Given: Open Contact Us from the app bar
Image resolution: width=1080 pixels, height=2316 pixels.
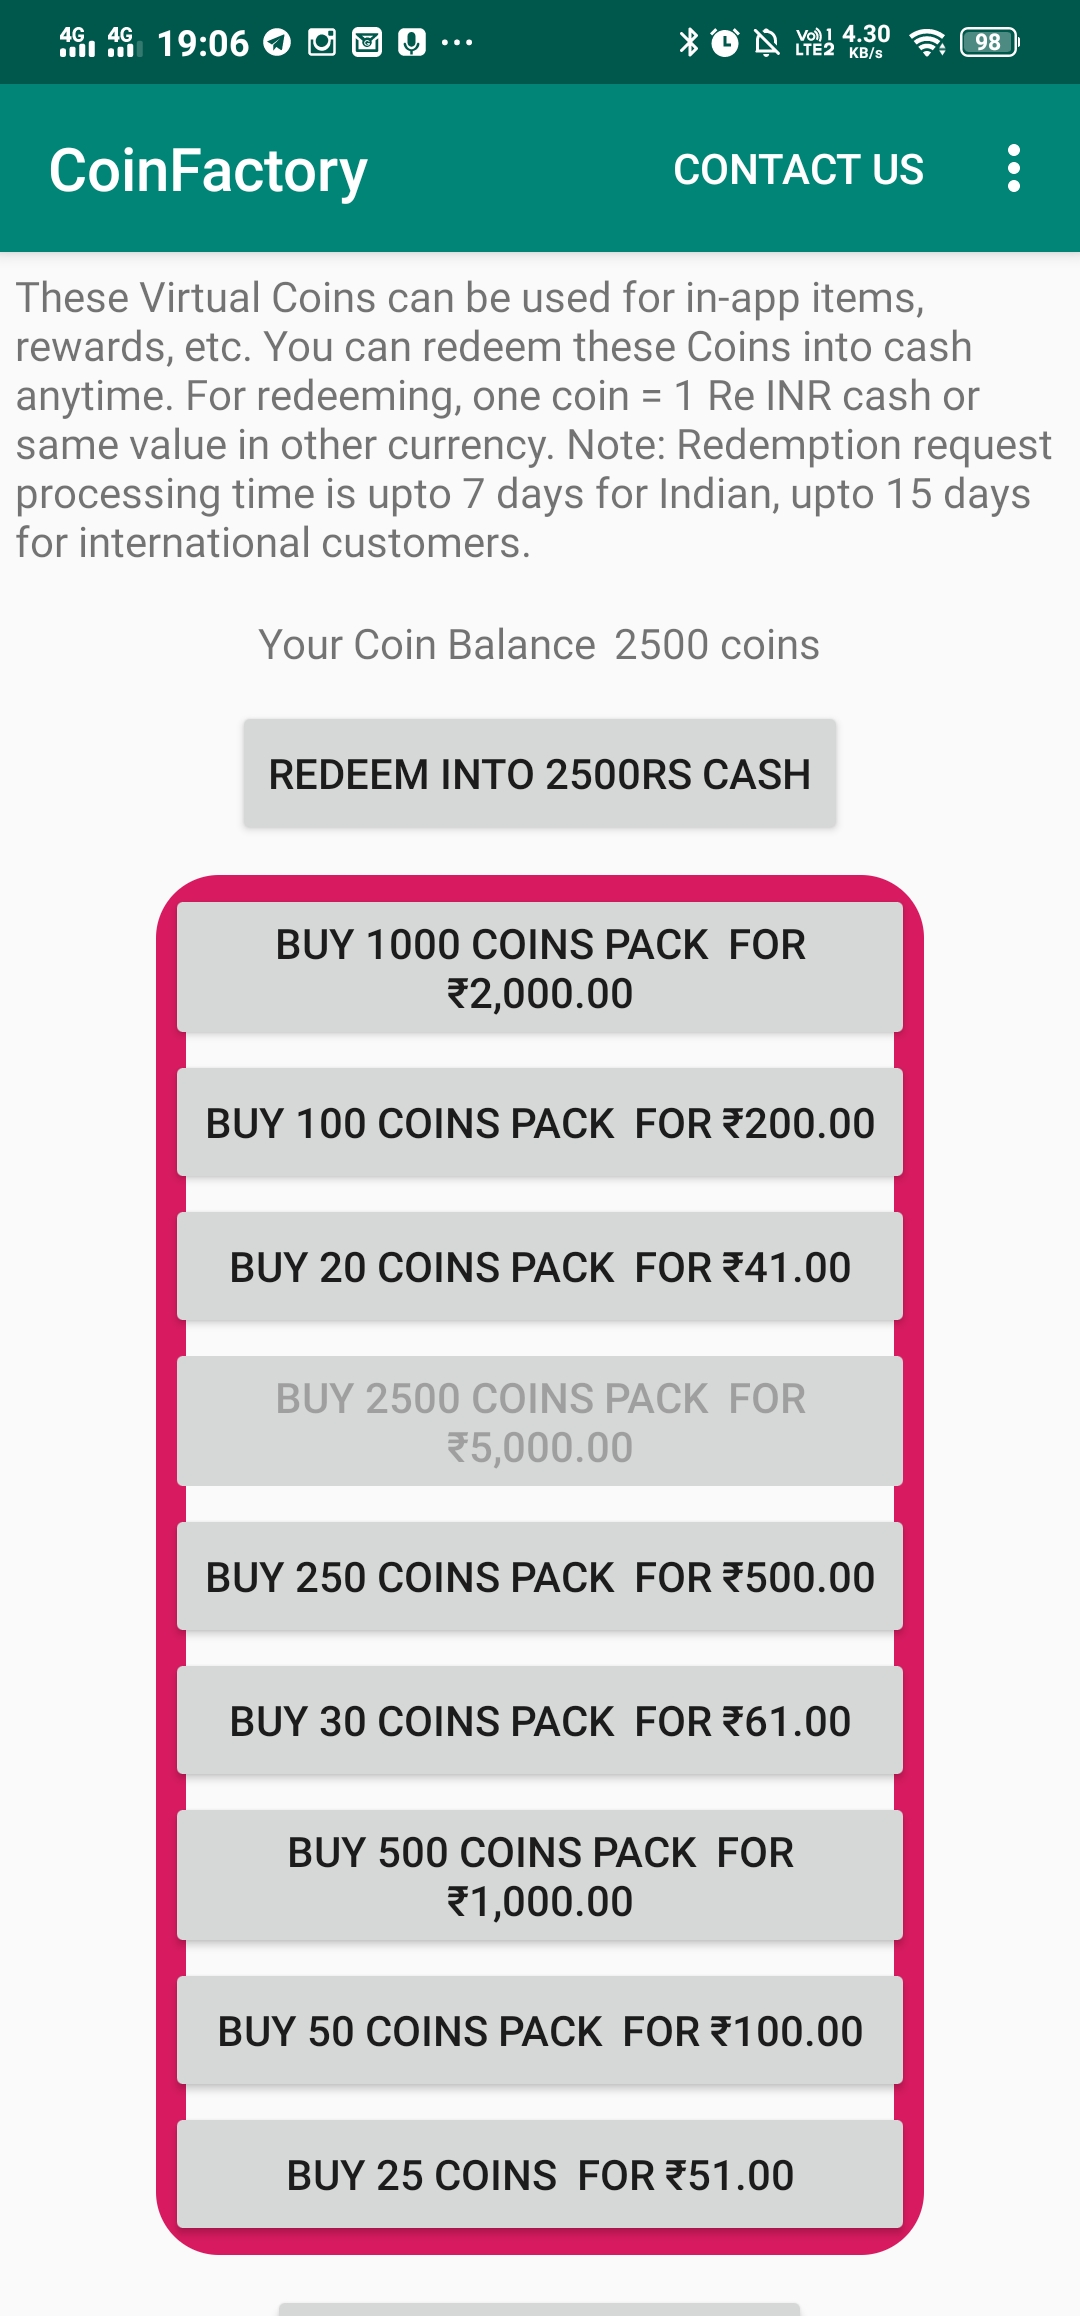Looking at the screenshot, I should click(x=799, y=169).
